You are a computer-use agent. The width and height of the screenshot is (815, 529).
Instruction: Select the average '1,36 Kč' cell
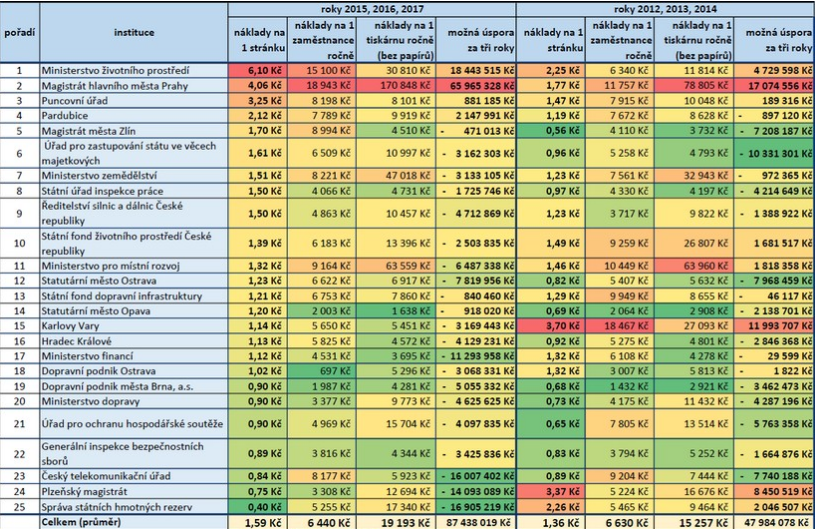[551, 522]
